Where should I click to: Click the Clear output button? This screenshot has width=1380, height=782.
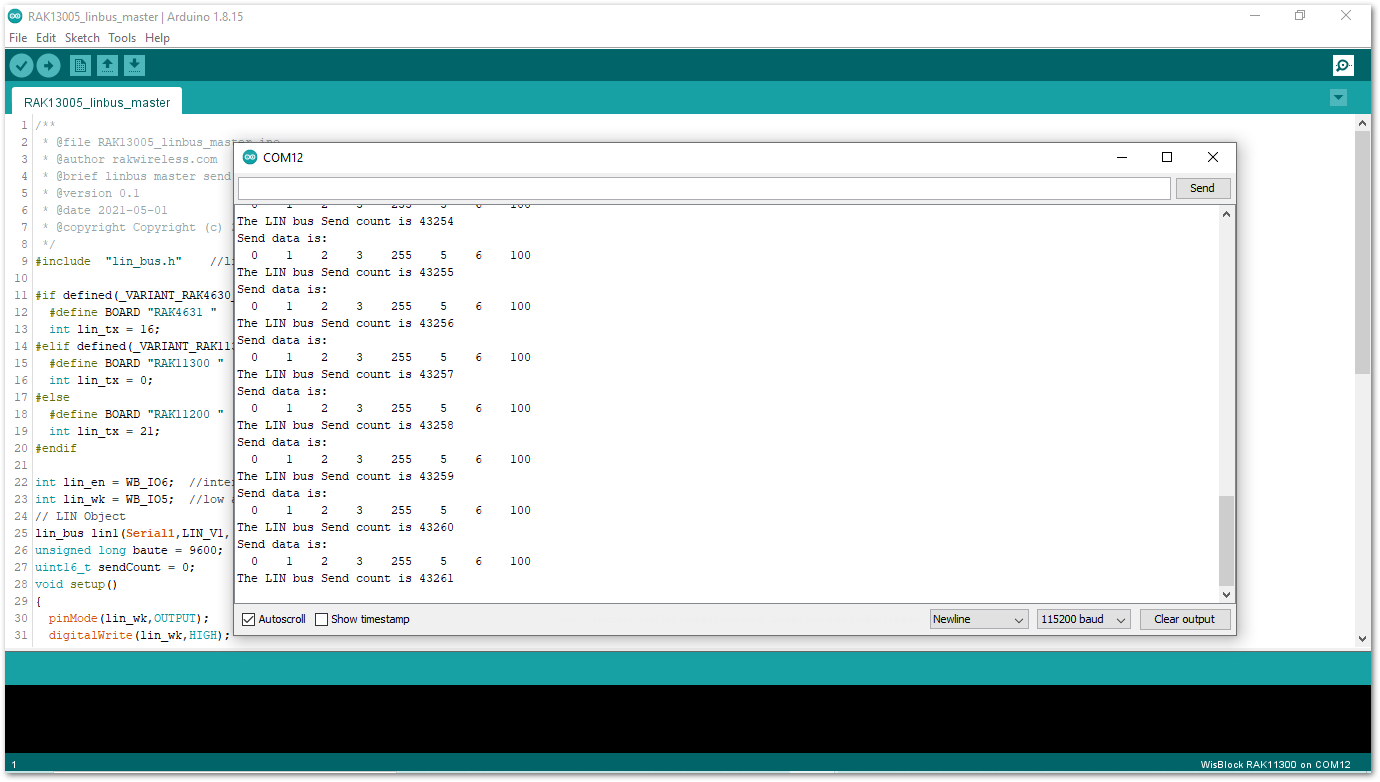[1185, 620]
